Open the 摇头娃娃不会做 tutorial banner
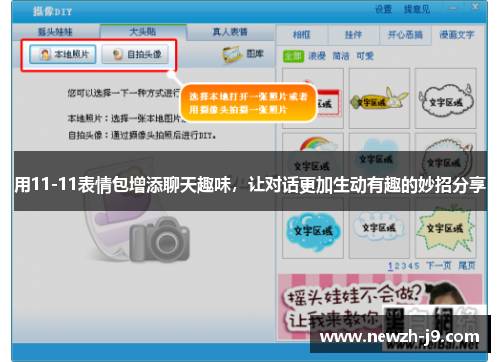Viewport: 500px width, 362px height. tap(380, 307)
